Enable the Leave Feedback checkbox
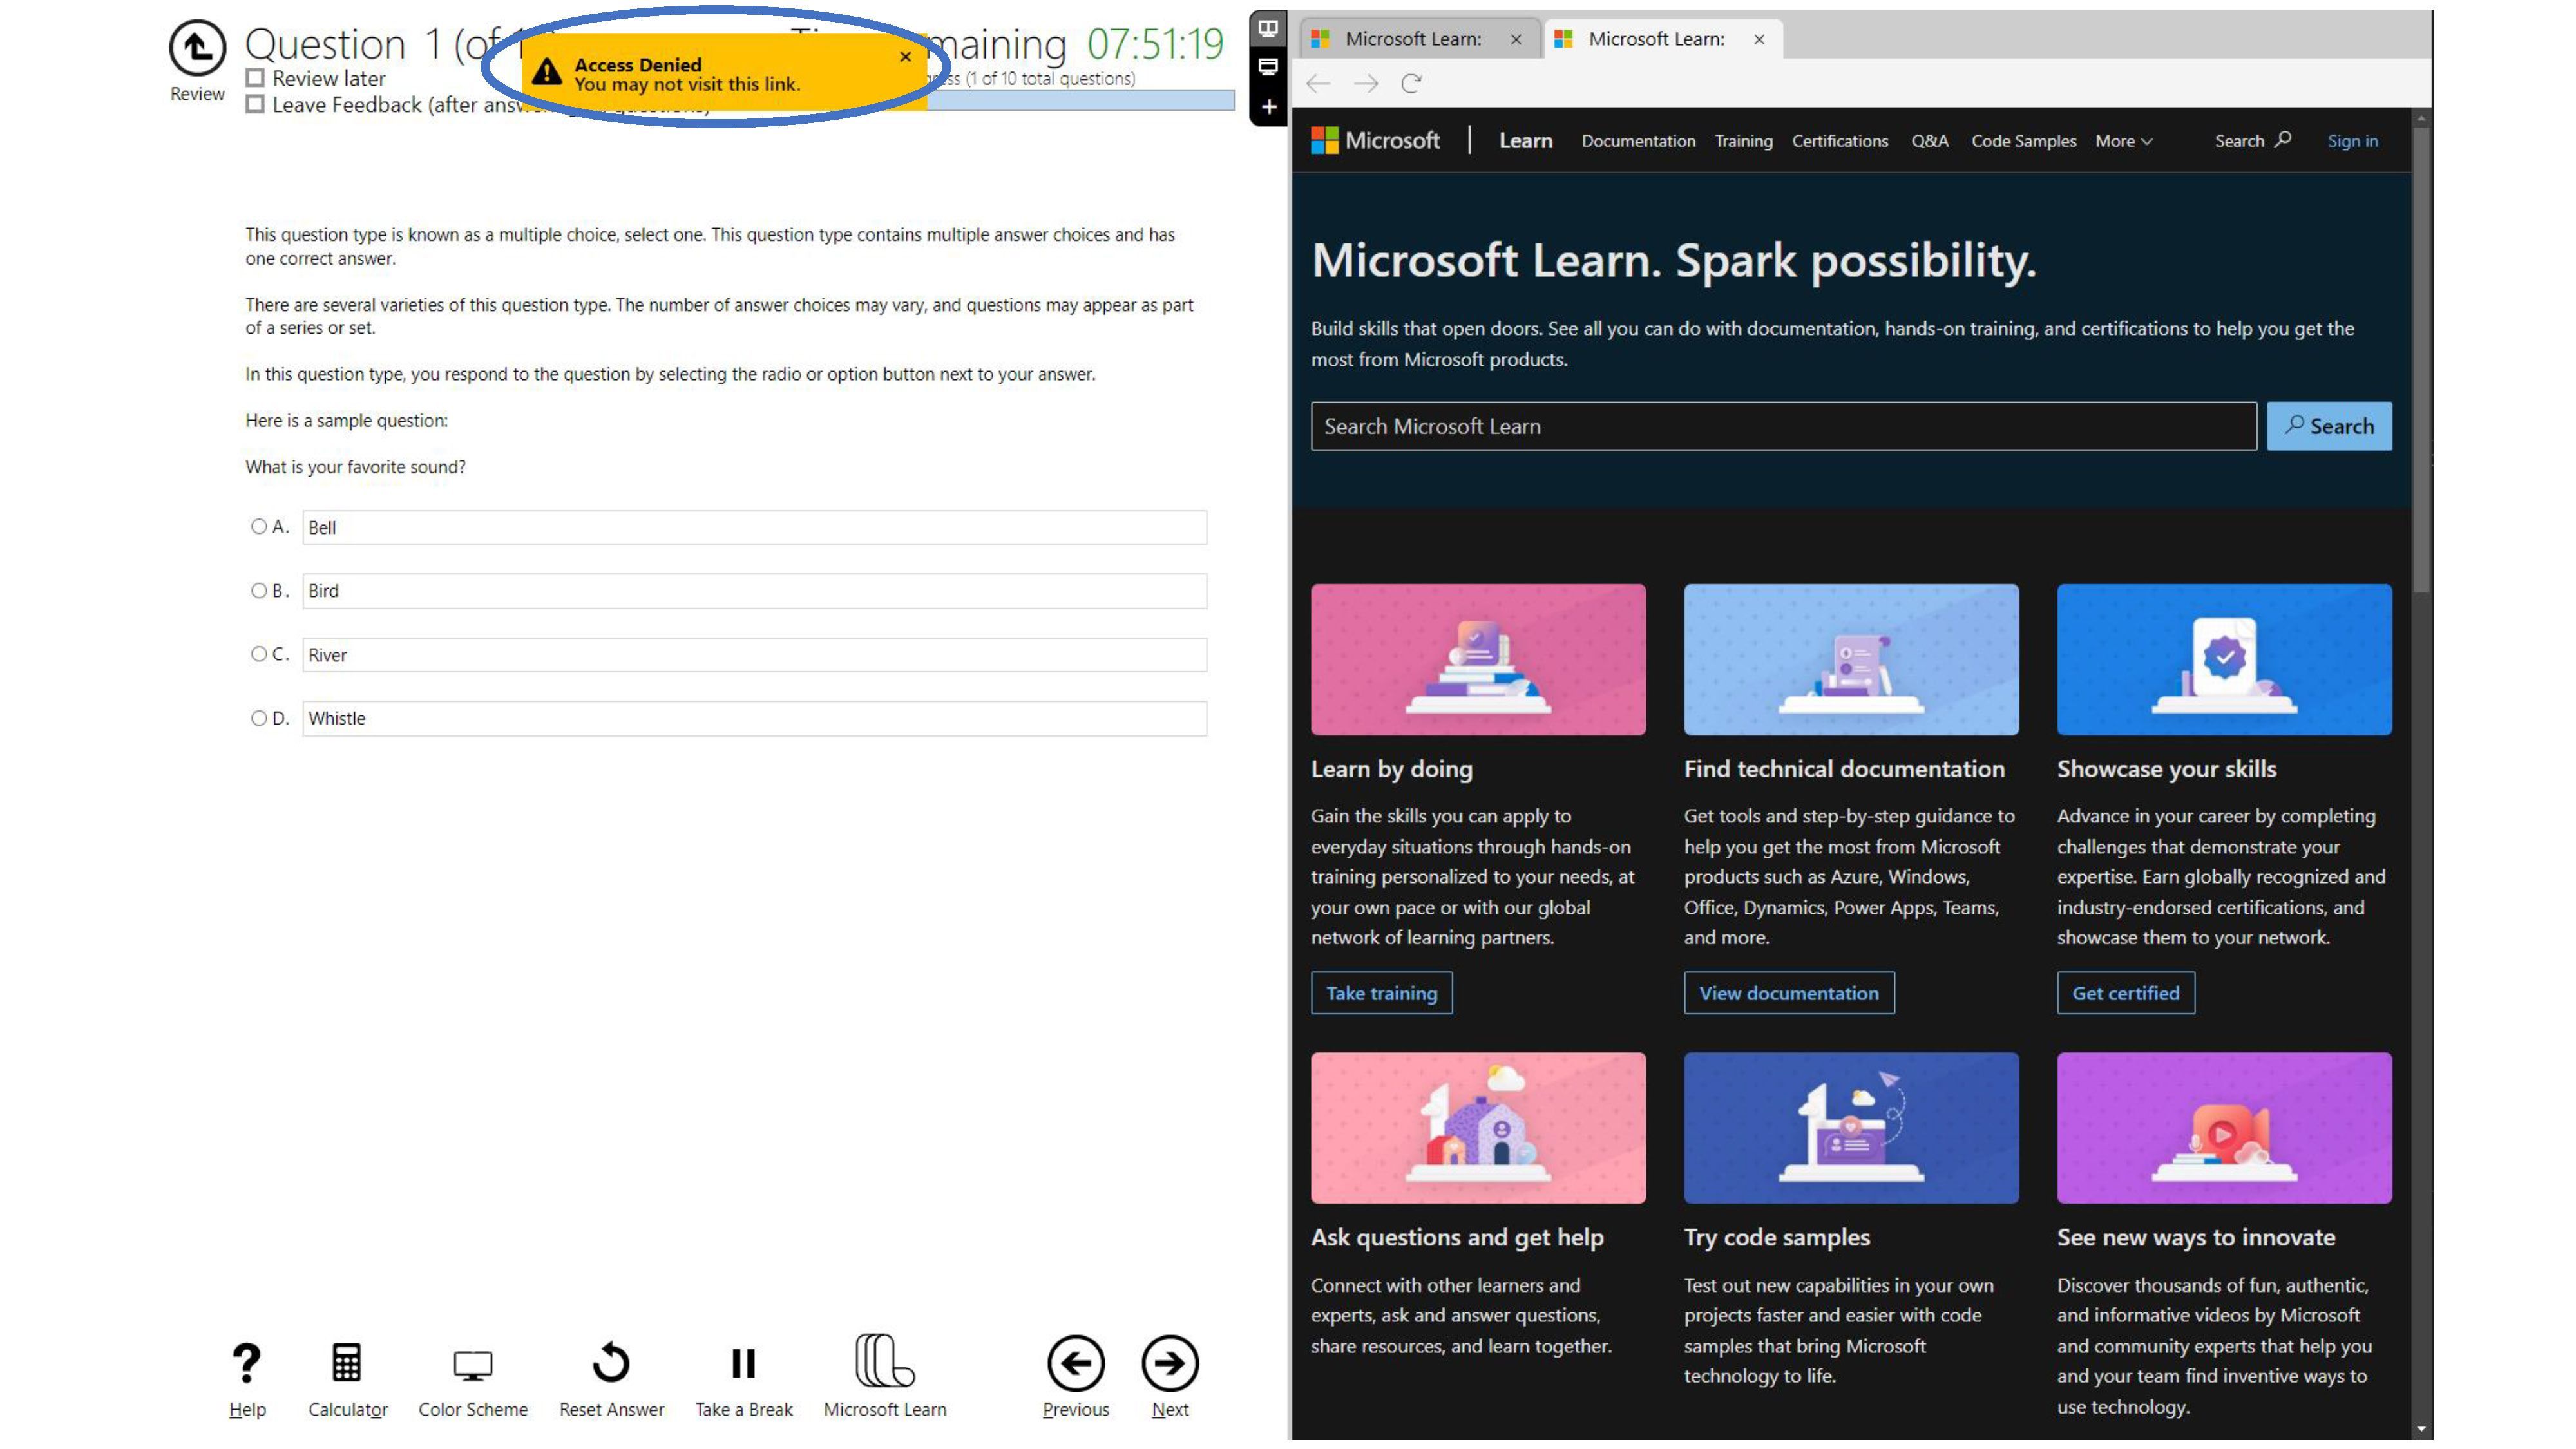 (256, 104)
